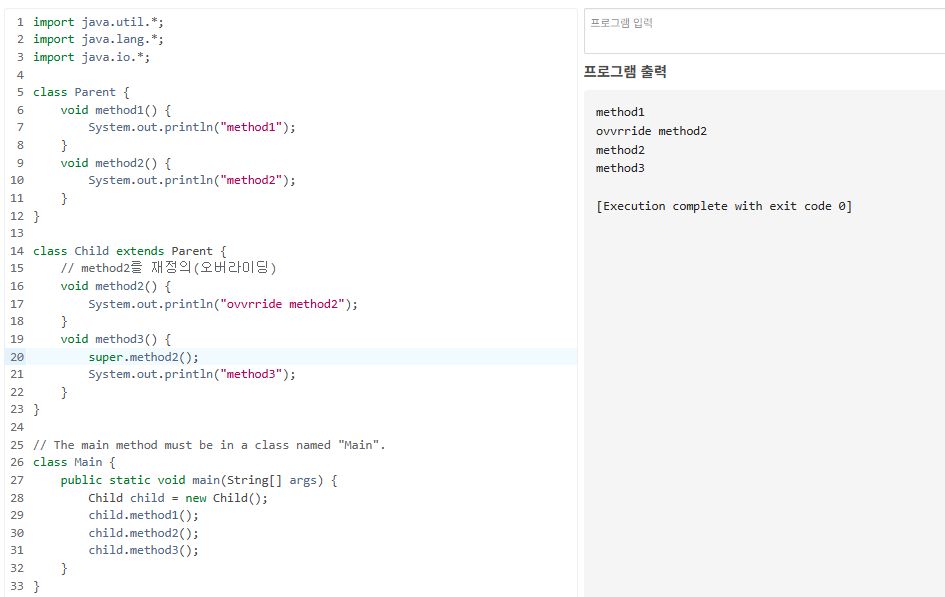945x597 pixels.
Task: Click the comment 'The main method must be in a class named Main'
Action: click(x=209, y=445)
